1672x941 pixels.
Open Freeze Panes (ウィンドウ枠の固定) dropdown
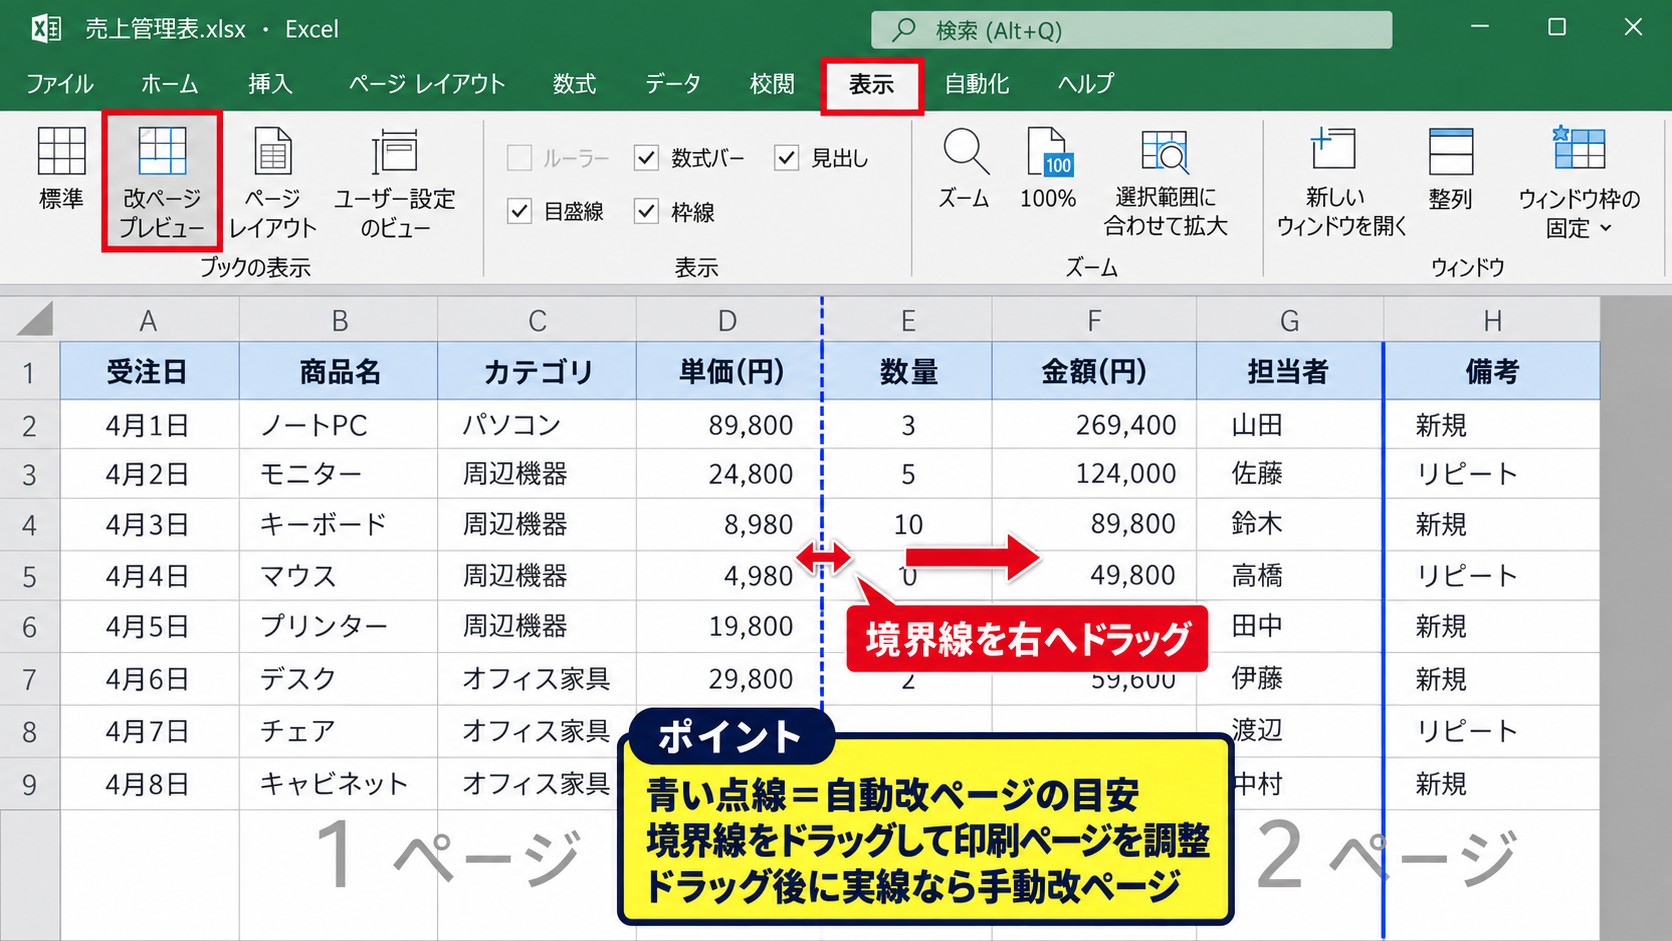click(x=1579, y=183)
